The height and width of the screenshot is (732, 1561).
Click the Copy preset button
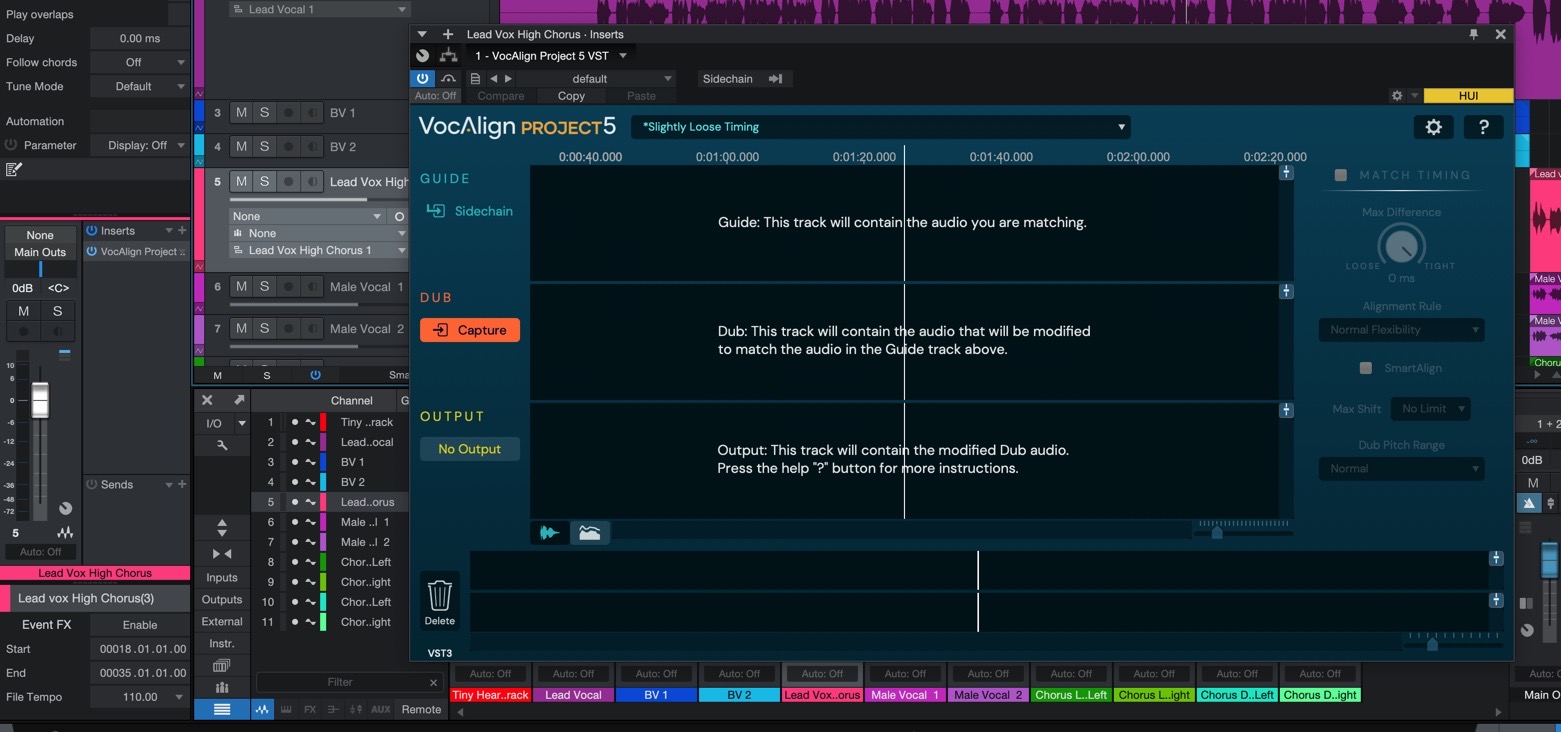tap(571, 96)
